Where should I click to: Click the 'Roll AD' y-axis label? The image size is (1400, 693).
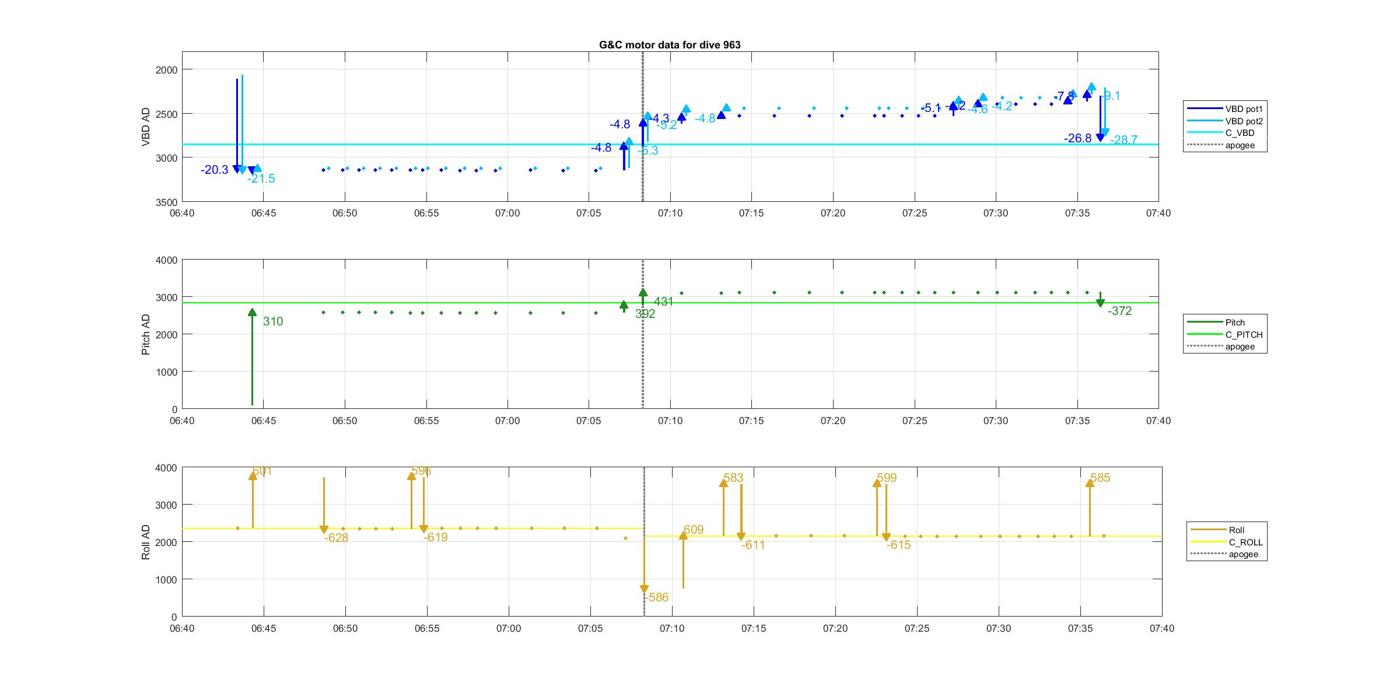(146, 541)
